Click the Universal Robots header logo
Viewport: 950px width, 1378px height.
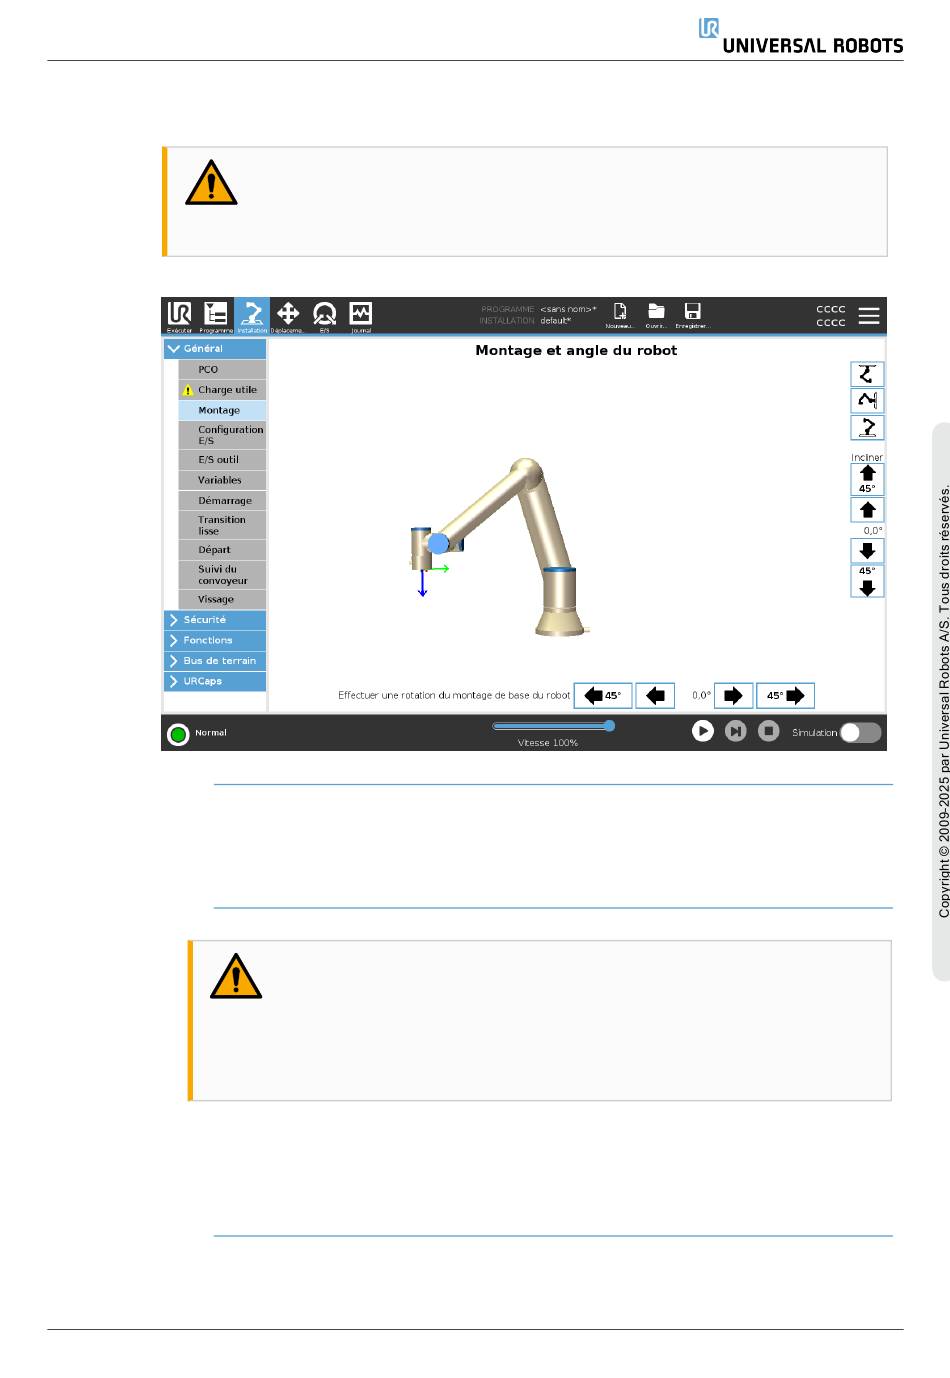(x=801, y=36)
